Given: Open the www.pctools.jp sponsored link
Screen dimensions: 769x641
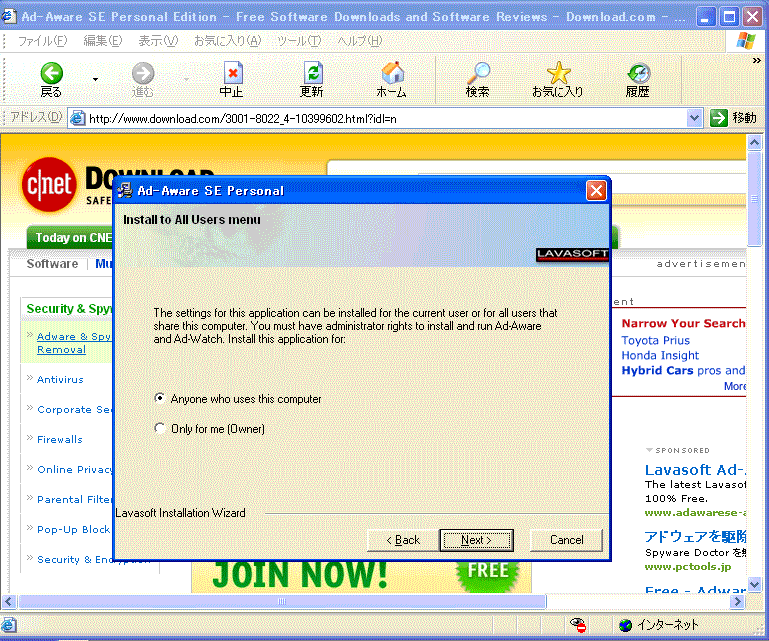Looking at the screenshot, I should (x=688, y=567).
